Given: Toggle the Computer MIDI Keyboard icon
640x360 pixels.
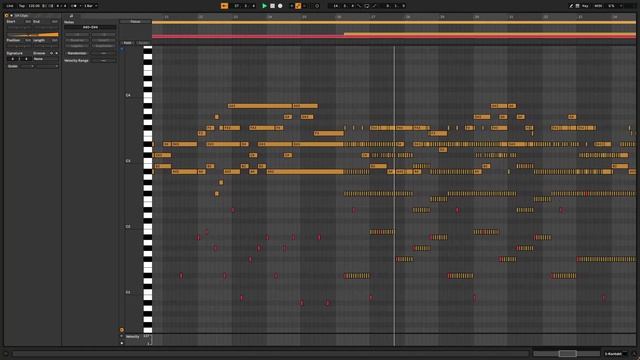Looking at the screenshot, I should (578, 6).
